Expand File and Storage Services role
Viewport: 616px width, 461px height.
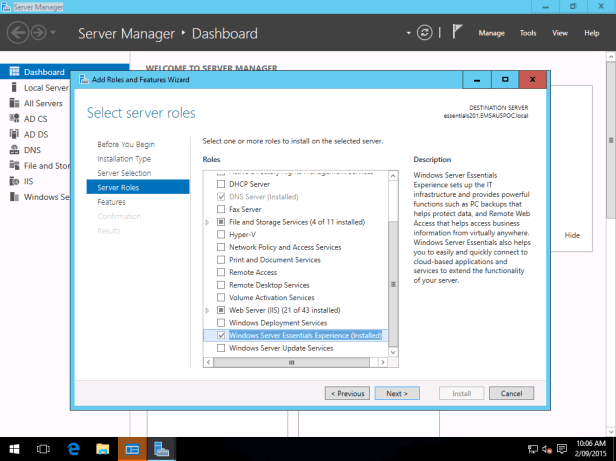click(x=207, y=221)
